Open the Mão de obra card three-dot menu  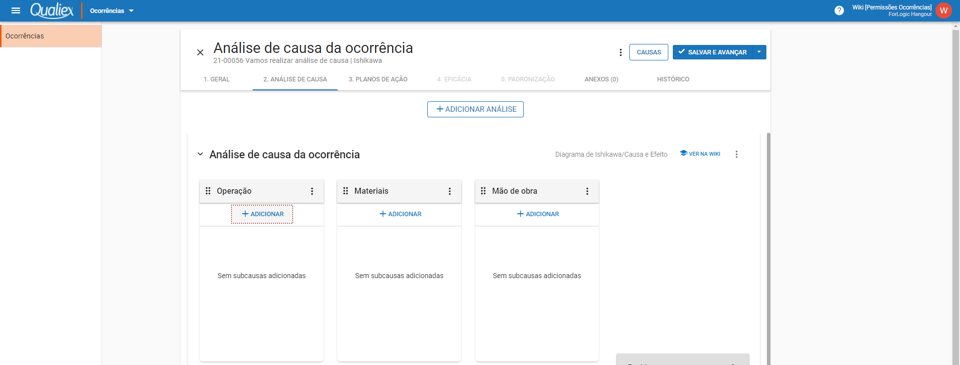pos(587,191)
